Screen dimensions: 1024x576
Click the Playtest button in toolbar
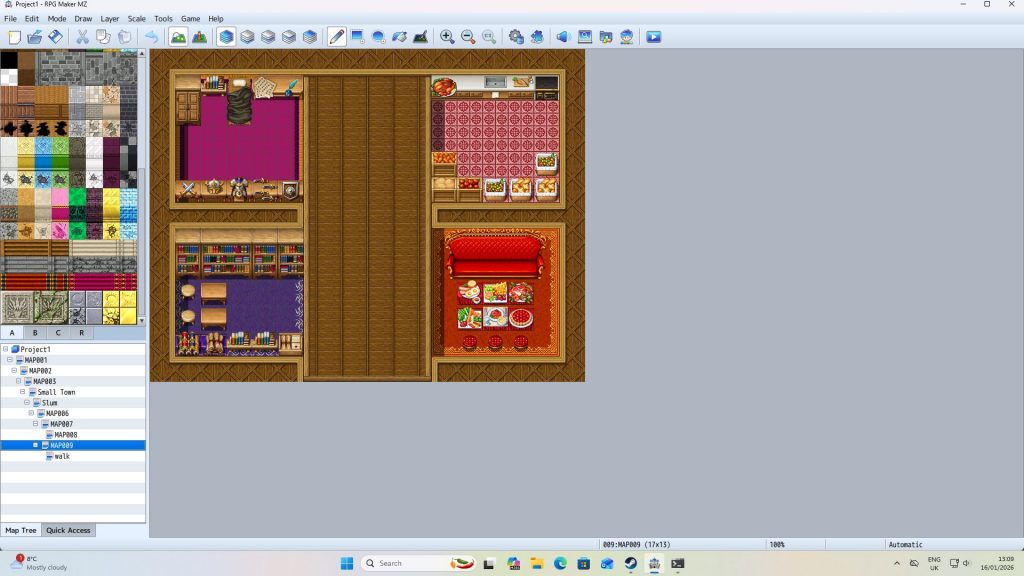(653, 37)
